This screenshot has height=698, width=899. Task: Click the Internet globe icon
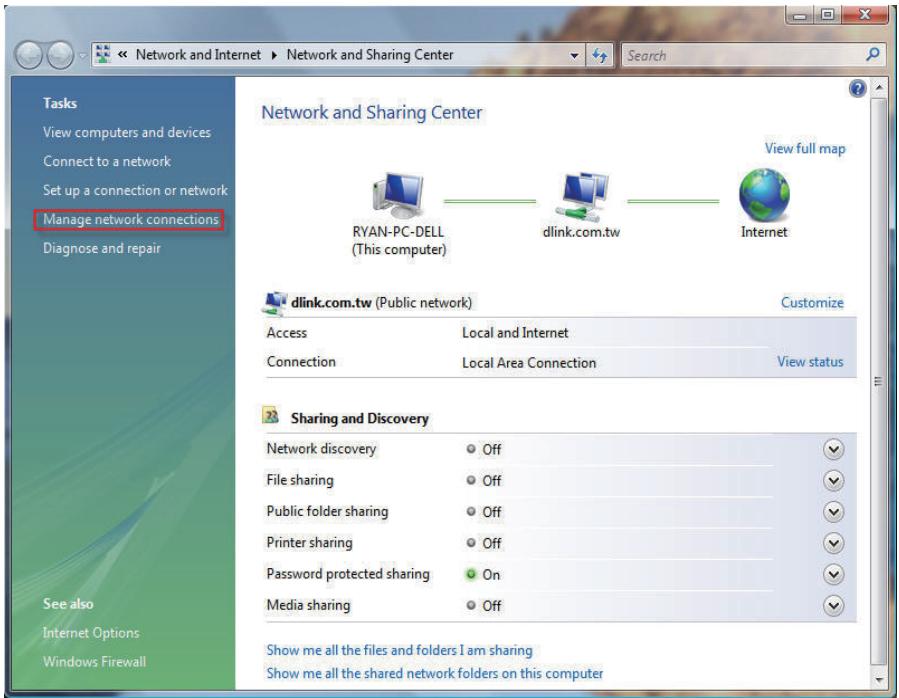764,196
